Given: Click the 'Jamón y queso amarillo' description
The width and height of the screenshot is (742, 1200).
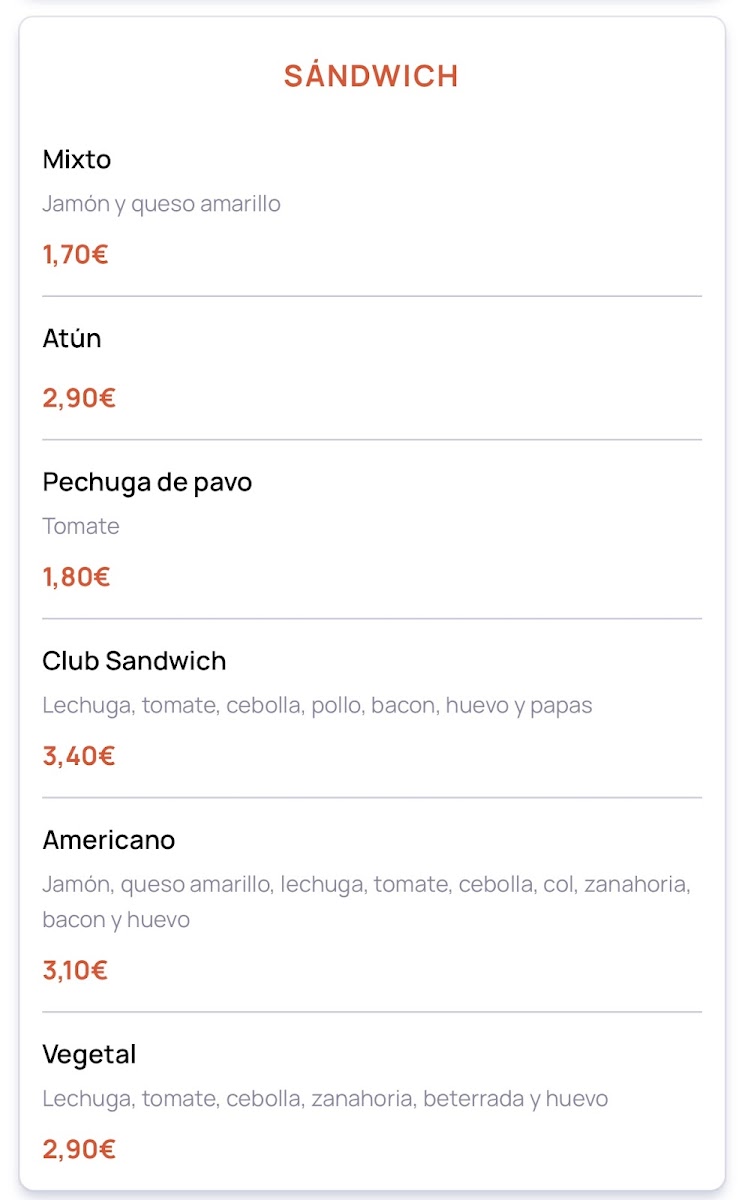Looking at the screenshot, I should 161,204.
